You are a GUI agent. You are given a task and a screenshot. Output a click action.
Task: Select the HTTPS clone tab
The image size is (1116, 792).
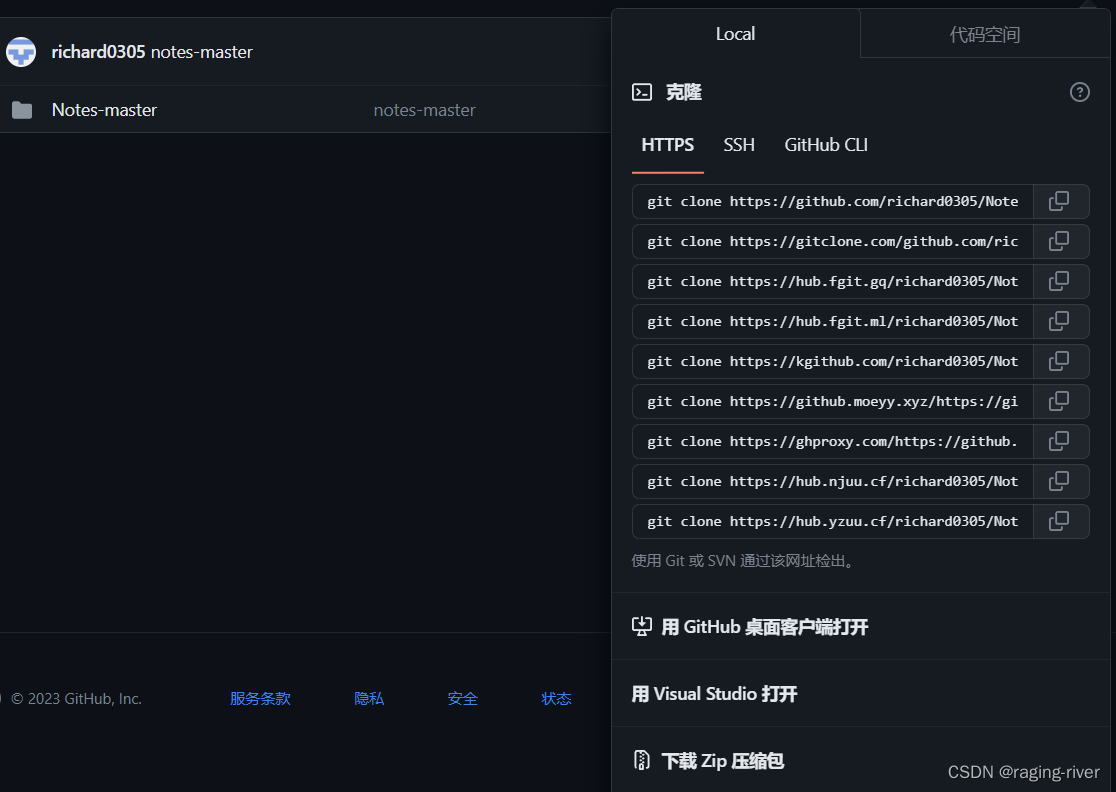pos(668,145)
